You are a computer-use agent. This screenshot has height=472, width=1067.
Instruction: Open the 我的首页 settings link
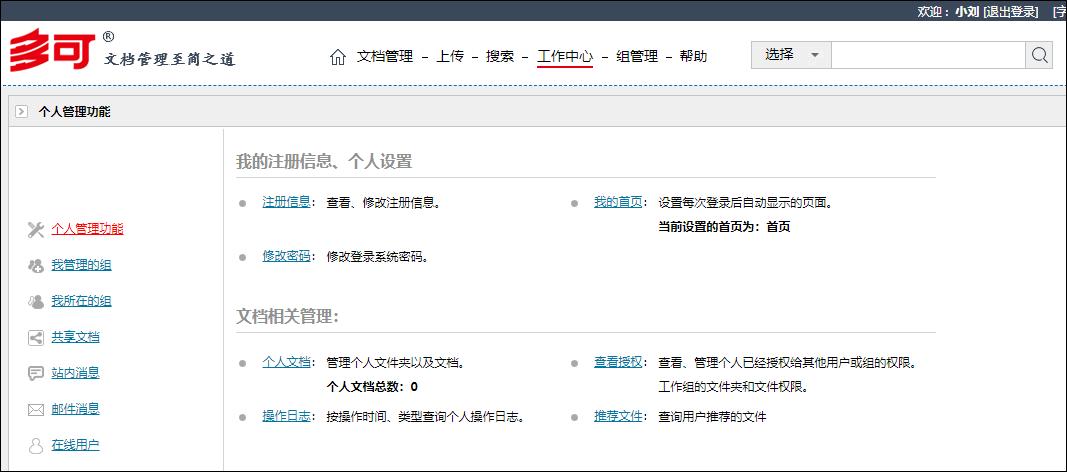coord(618,202)
